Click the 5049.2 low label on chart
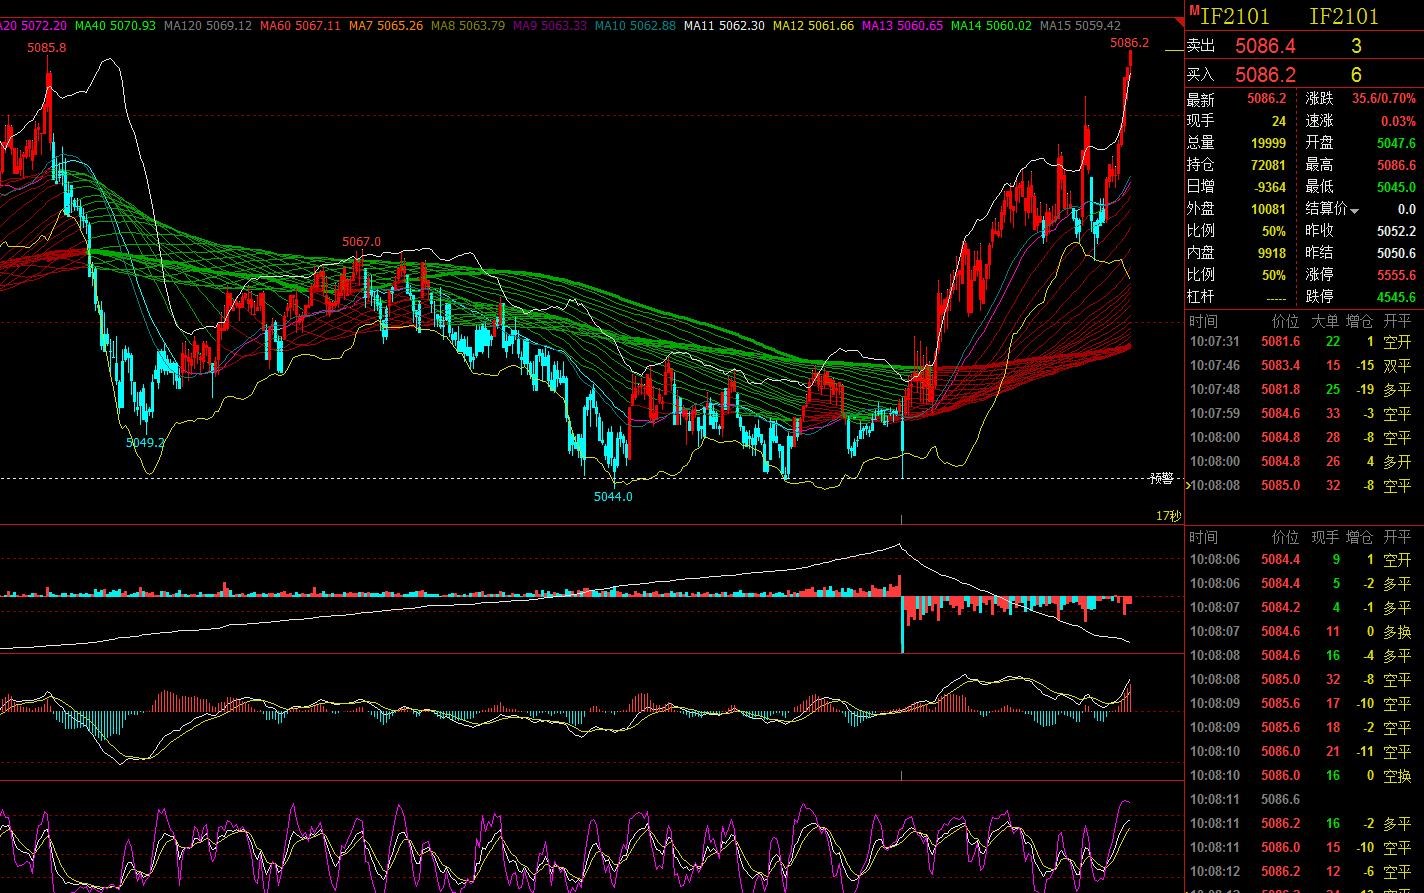 (145, 441)
